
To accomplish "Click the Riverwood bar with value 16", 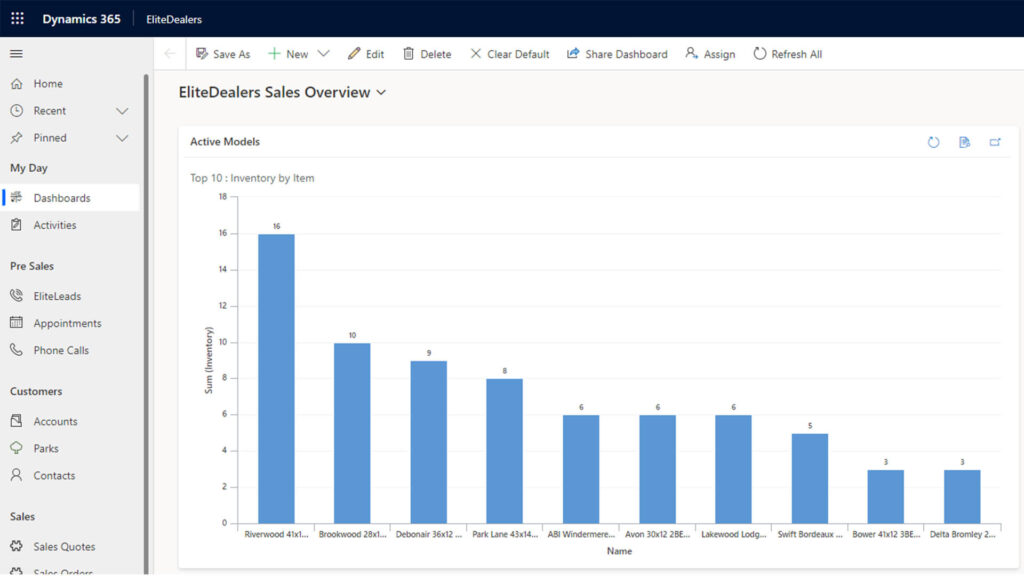I will 276,379.
